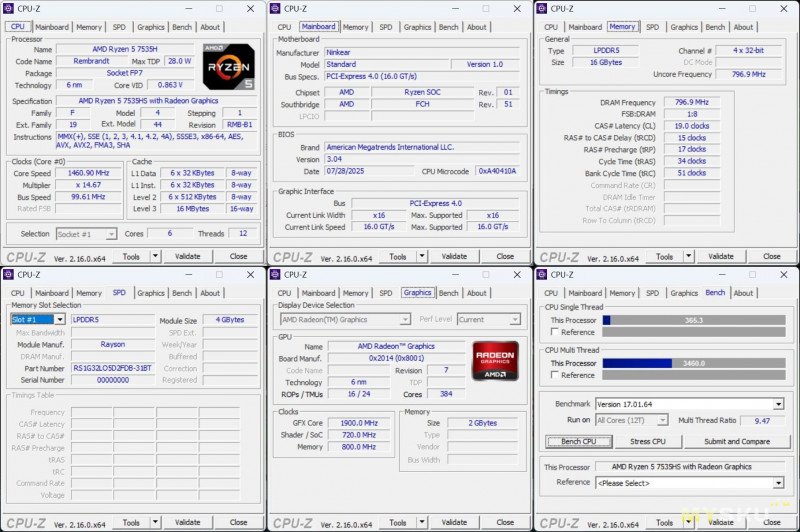The image size is (800, 532).
Task: Click Submit and Compare button
Action: 737,442
